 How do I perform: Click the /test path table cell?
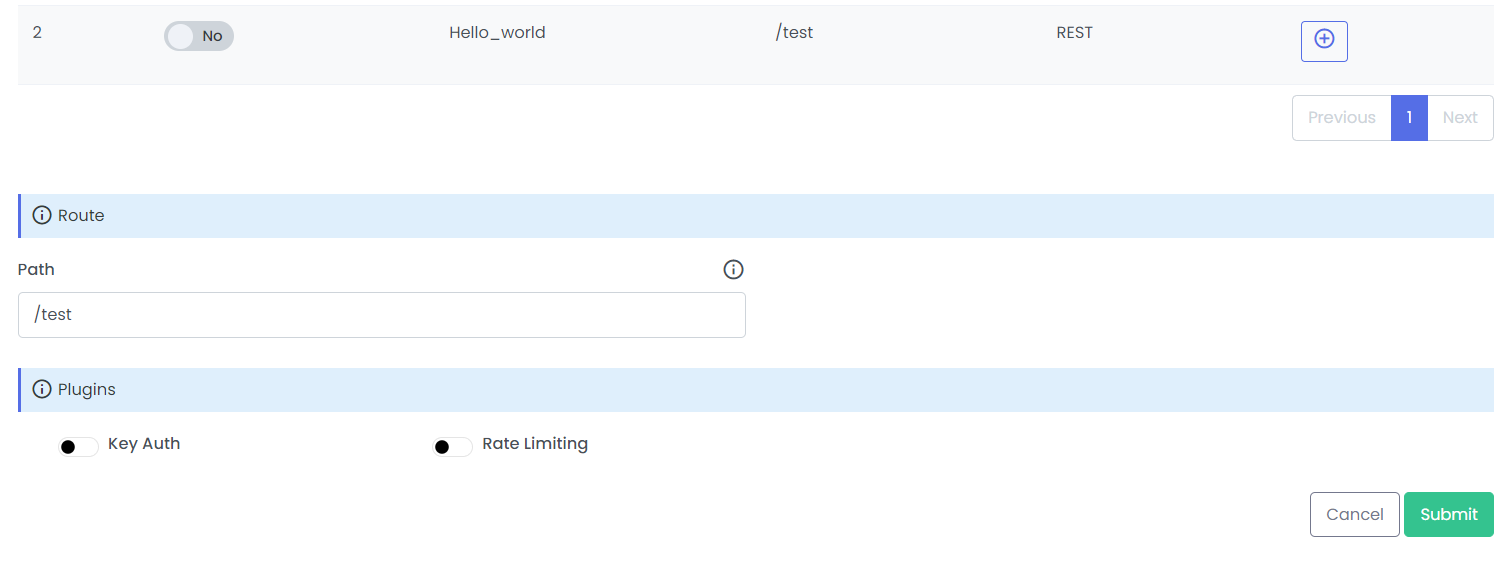point(794,32)
